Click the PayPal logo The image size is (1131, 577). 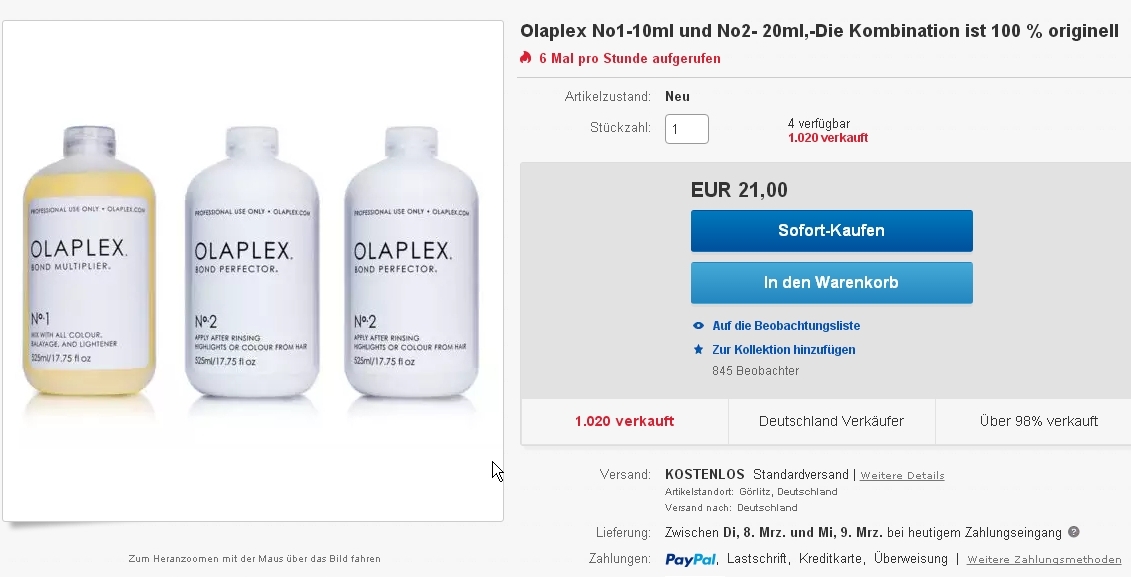coord(691,559)
